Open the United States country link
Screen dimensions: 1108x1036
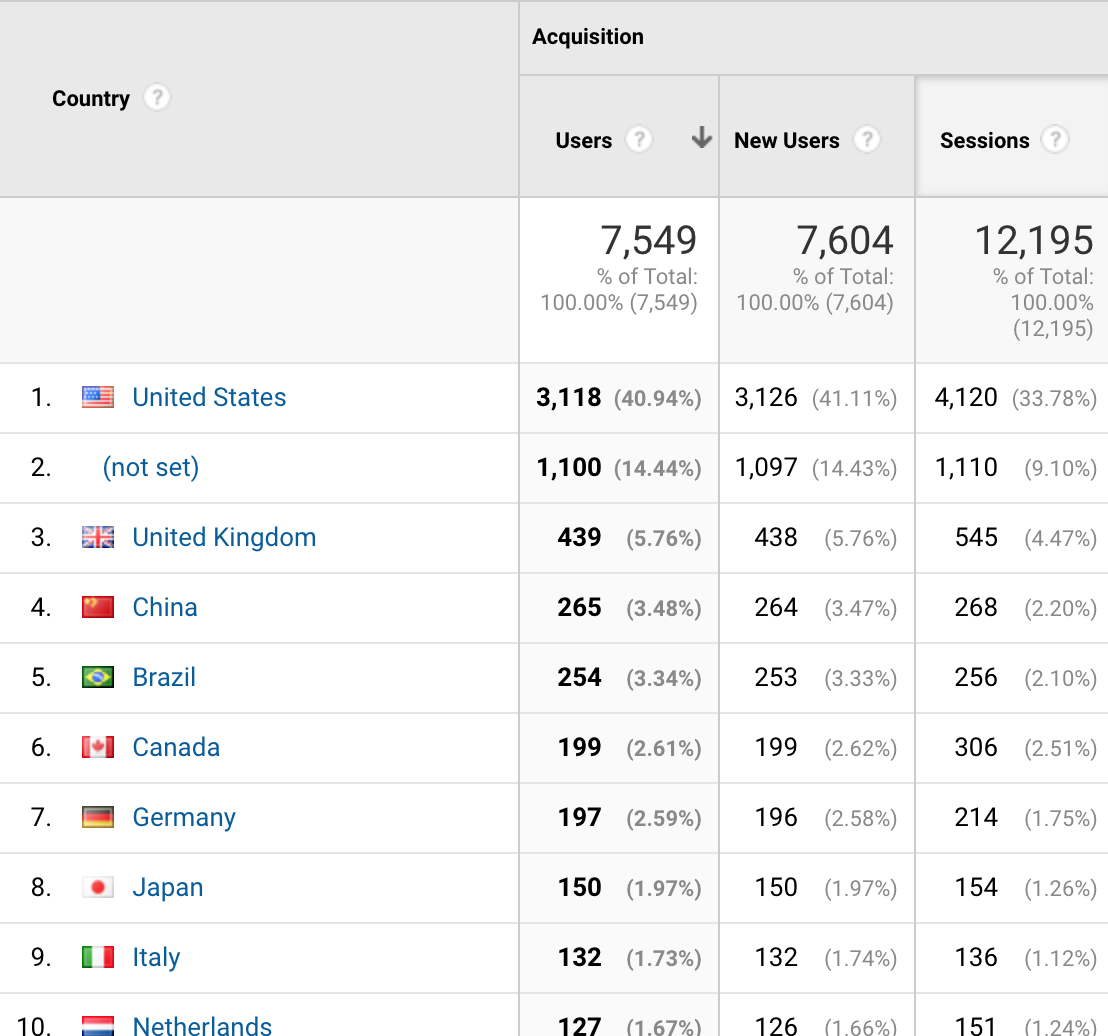(x=209, y=397)
